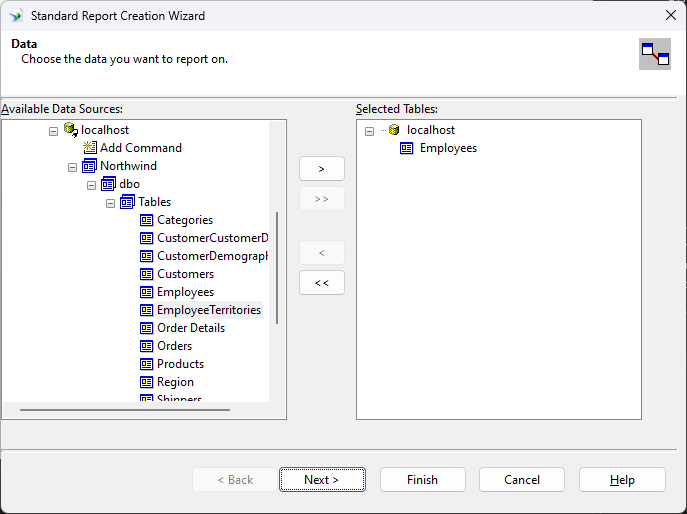687x514 pixels.
Task: Click the horizontal scrollbar under the tables tree
Action: 125,410
